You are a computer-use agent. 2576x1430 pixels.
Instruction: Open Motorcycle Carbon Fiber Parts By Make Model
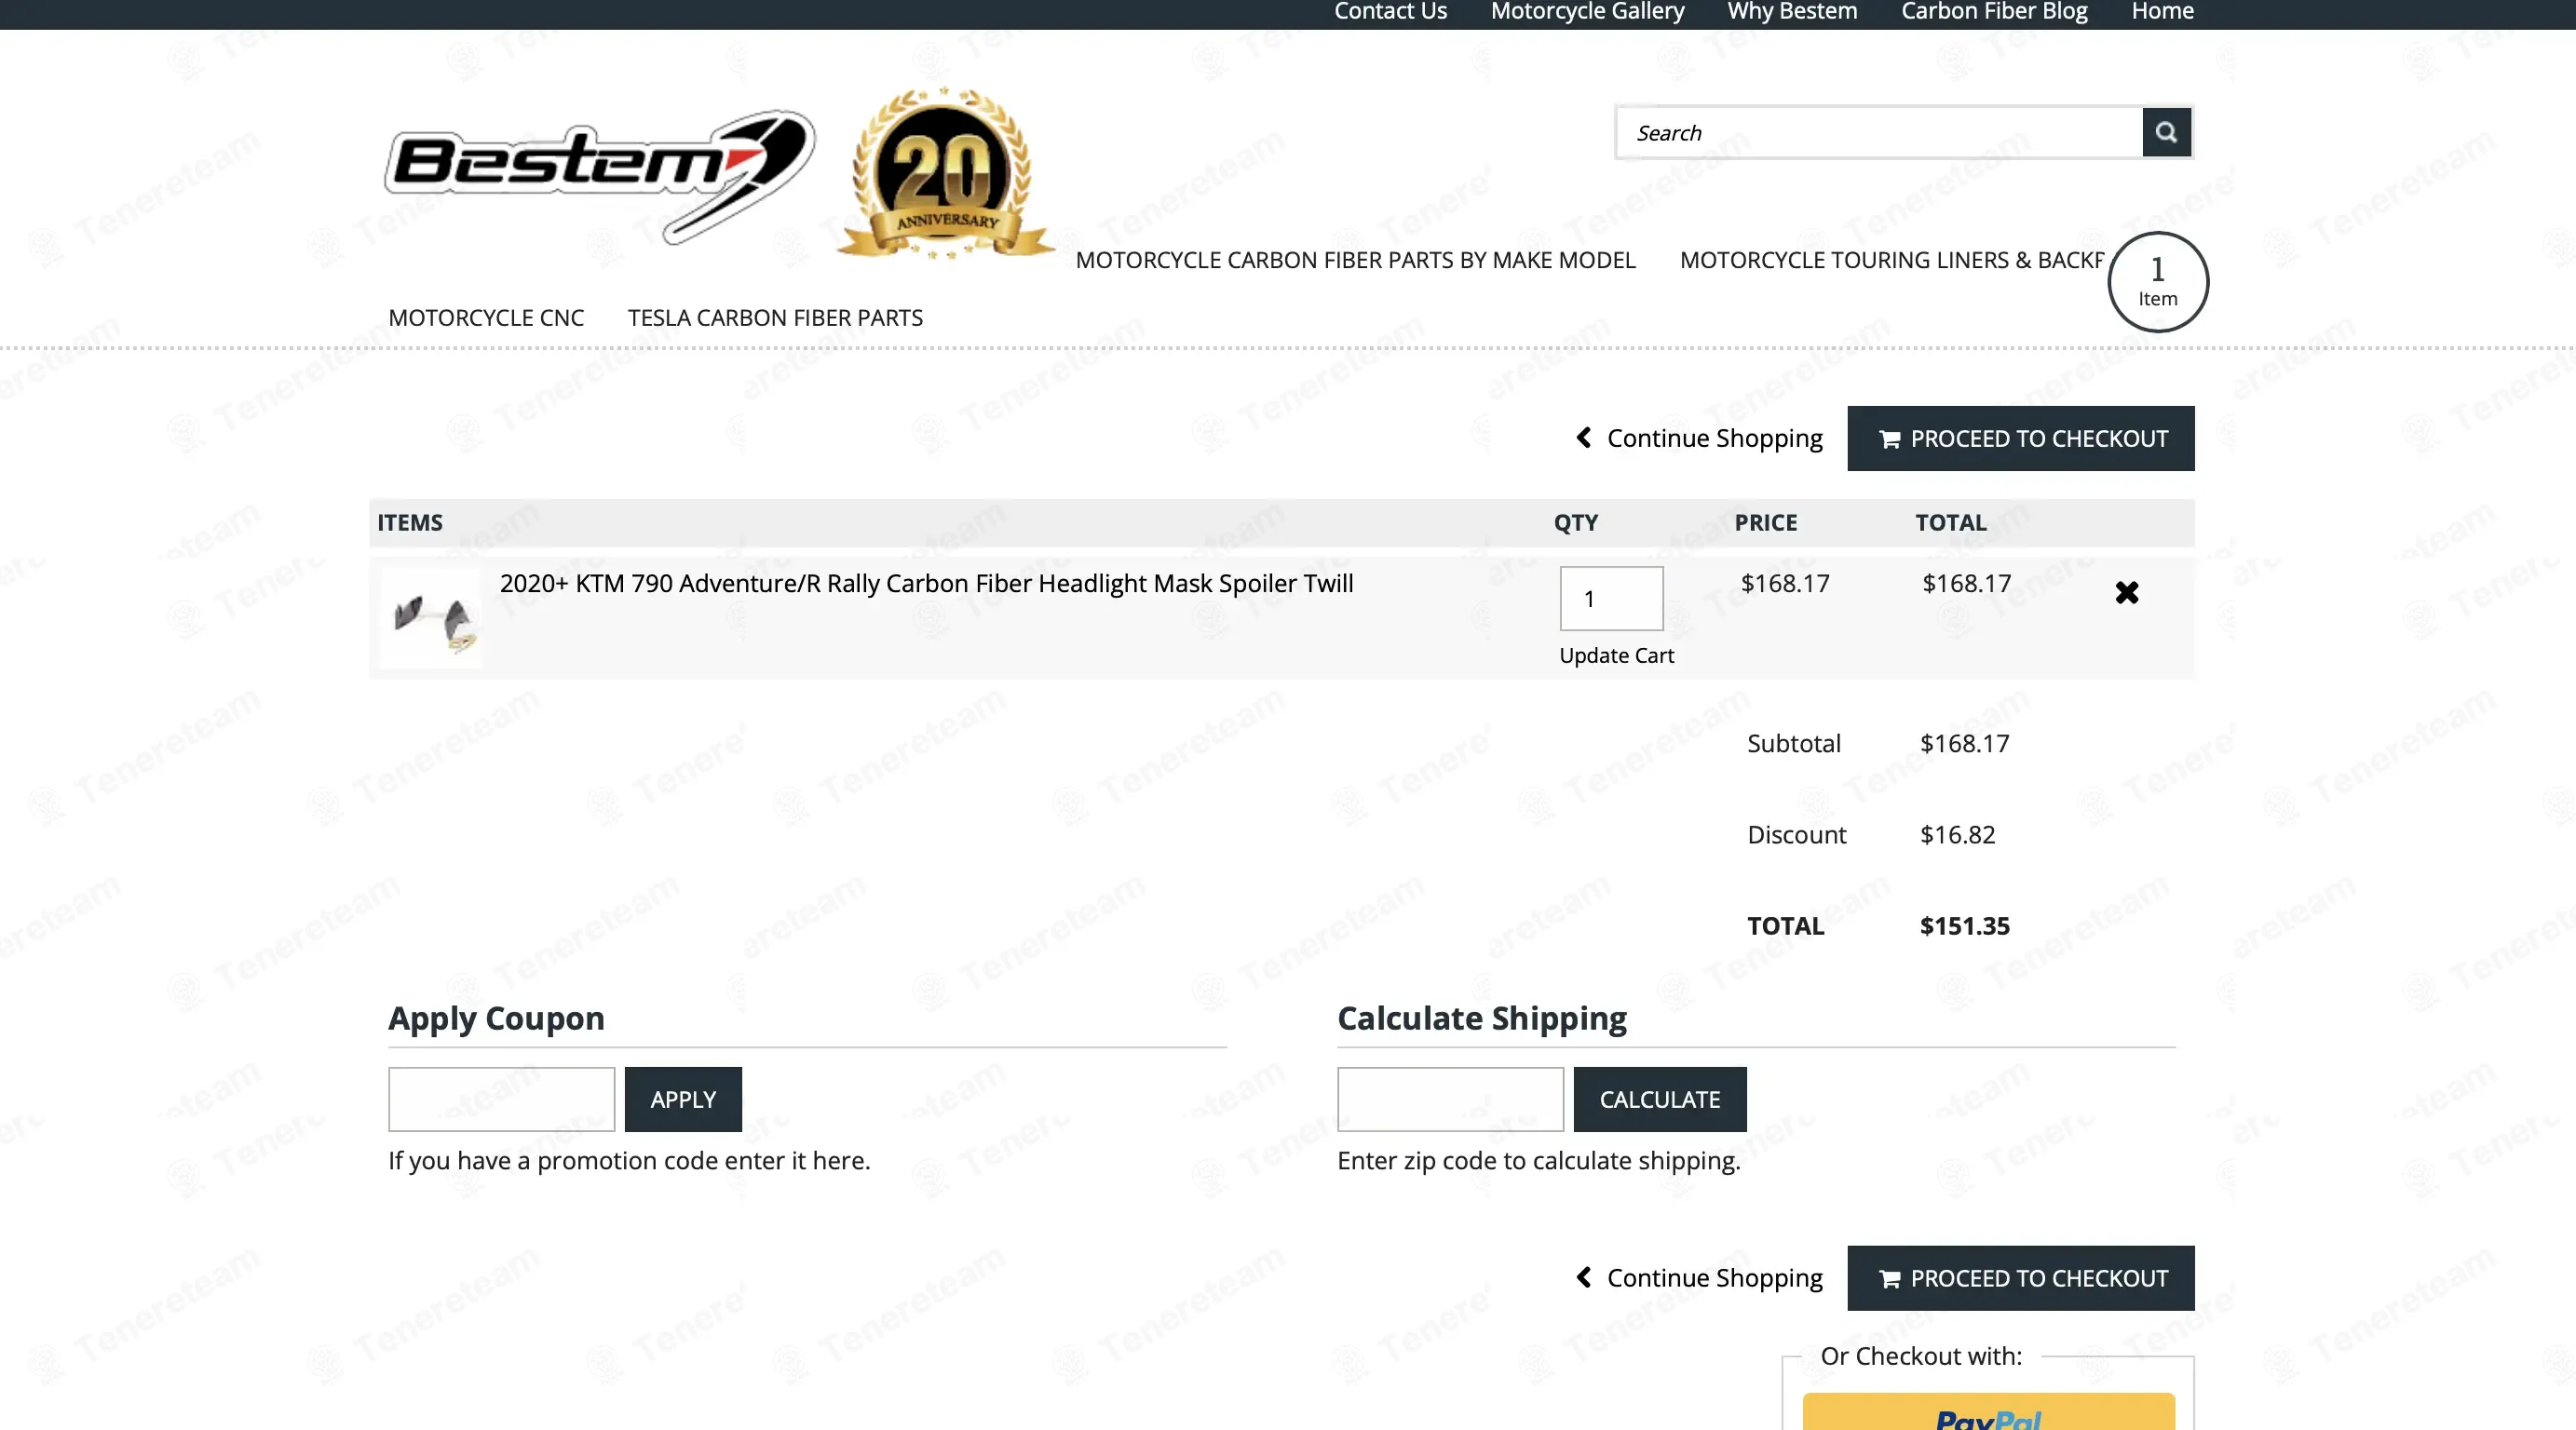click(x=1355, y=260)
